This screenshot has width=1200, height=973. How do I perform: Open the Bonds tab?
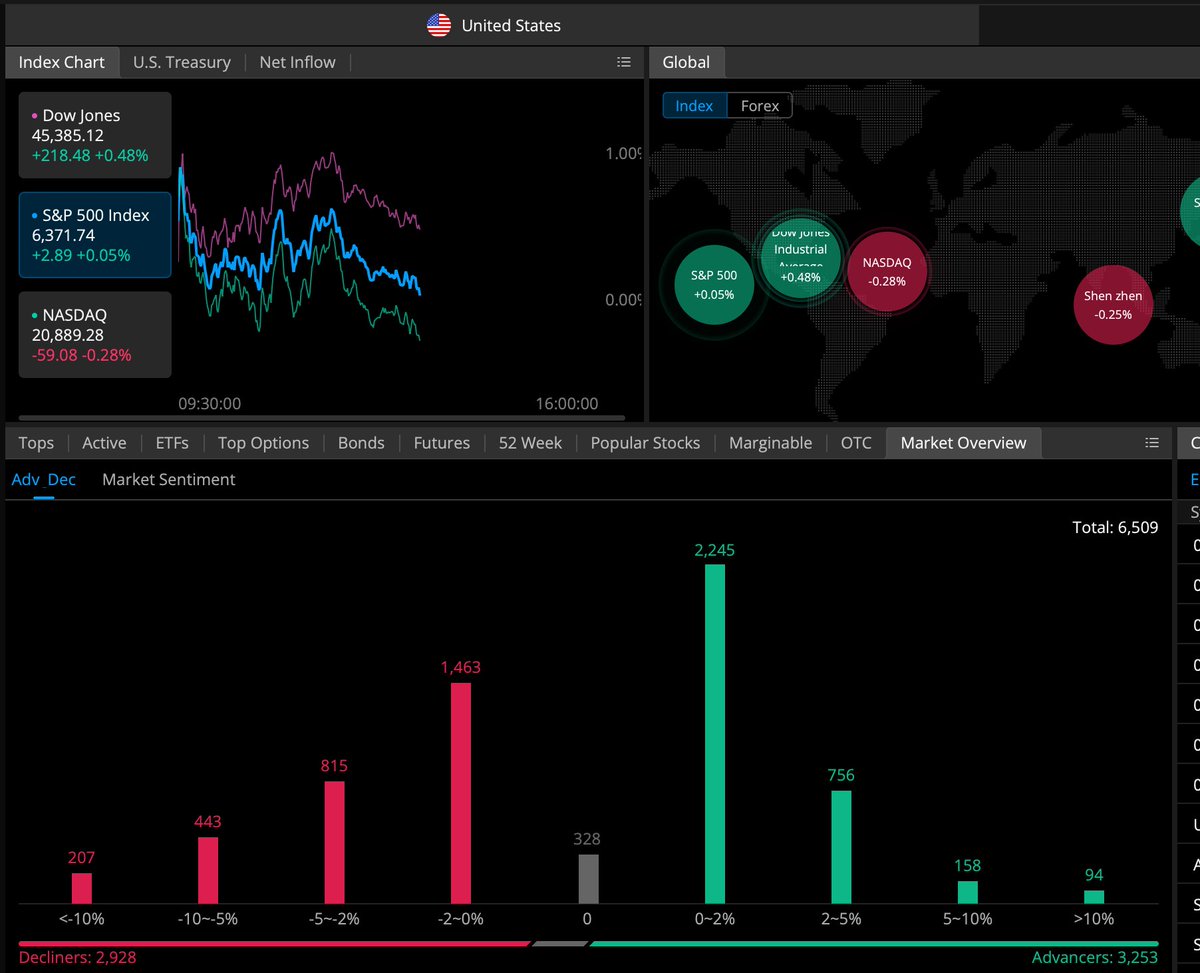click(x=361, y=443)
